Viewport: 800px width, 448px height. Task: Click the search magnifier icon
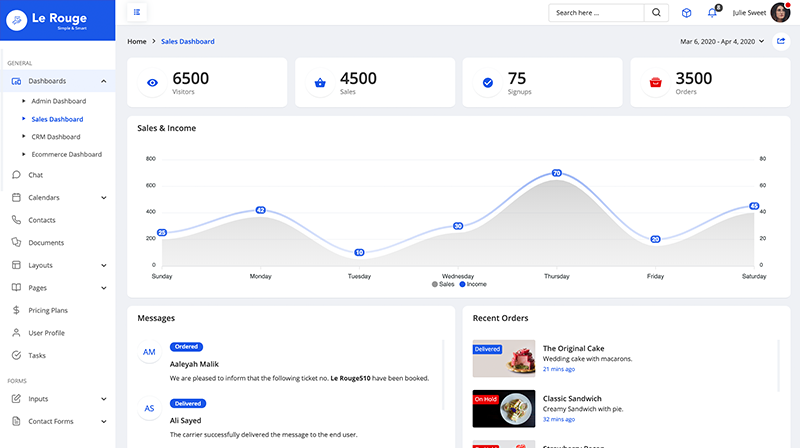click(x=657, y=13)
